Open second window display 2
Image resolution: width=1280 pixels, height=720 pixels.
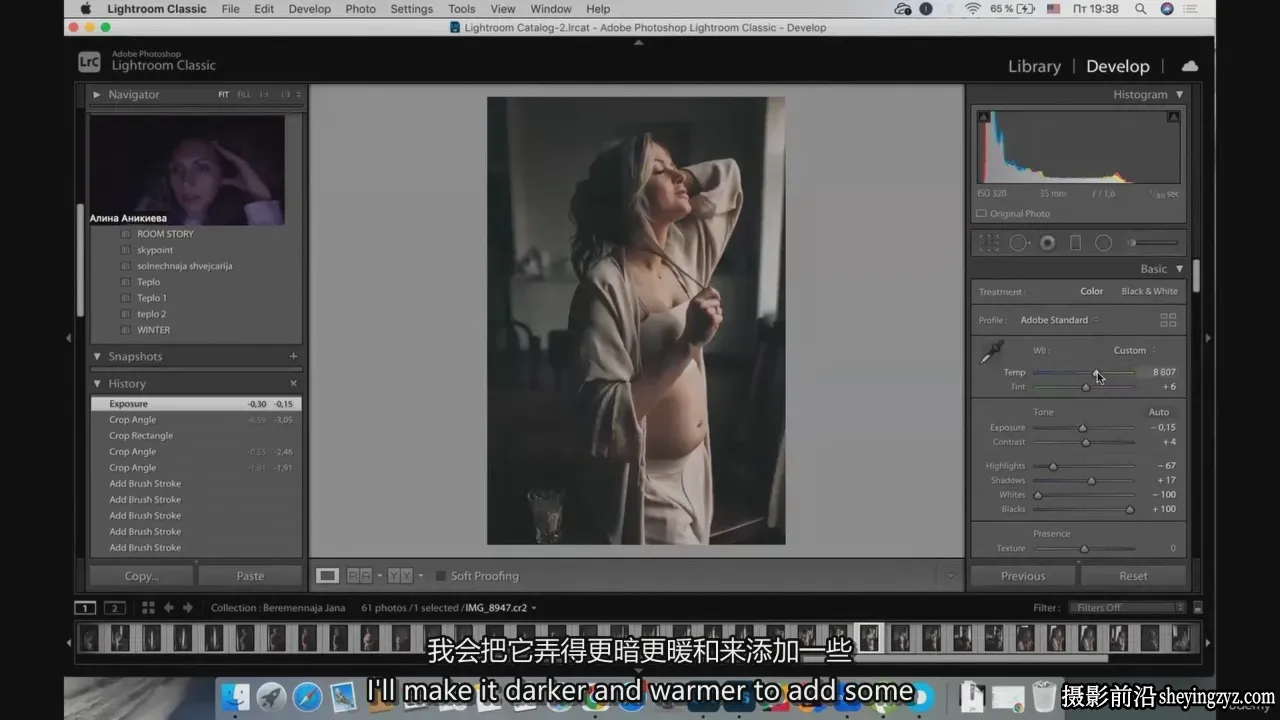tap(115, 608)
